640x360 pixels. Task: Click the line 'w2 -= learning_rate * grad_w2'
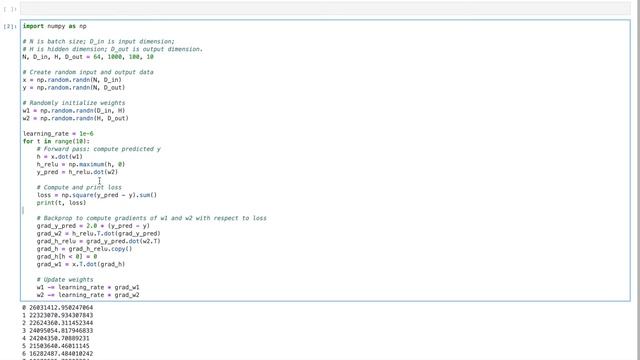[x=88, y=295]
